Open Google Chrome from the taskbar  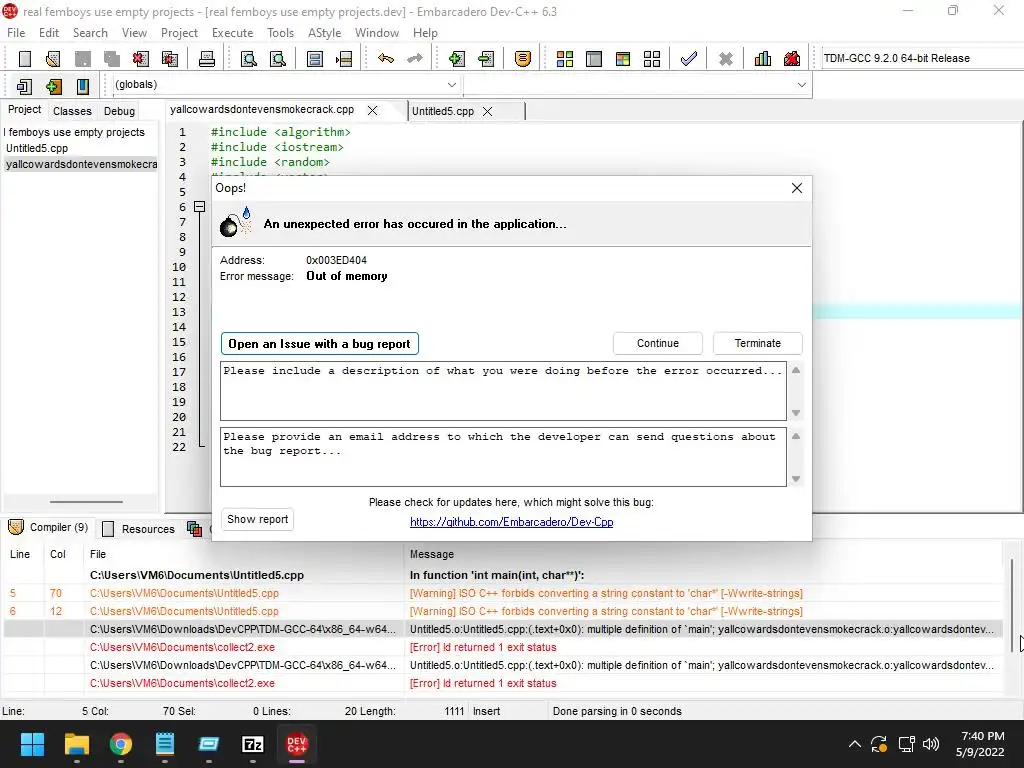pyautogui.click(x=121, y=744)
